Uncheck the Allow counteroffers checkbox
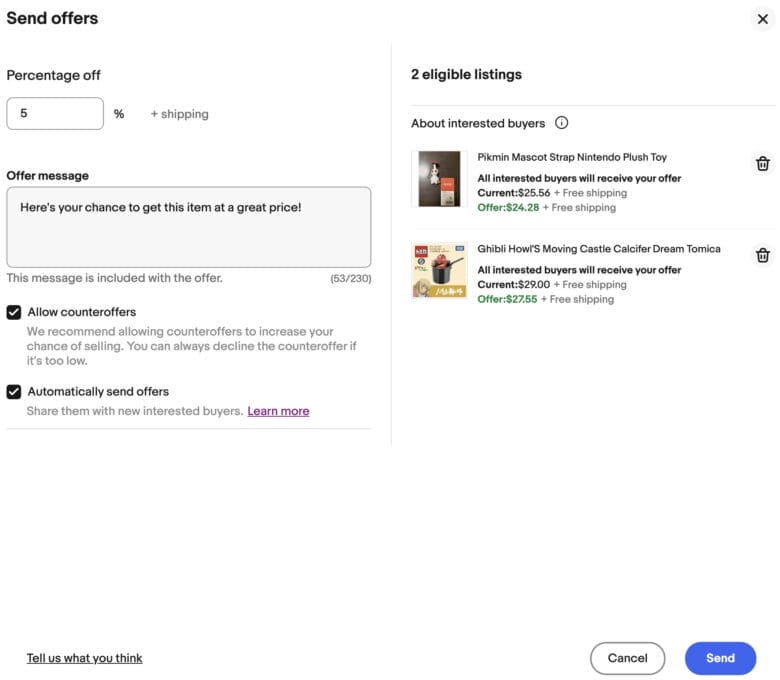Image resolution: width=780 pixels, height=680 pixels. 14,312
